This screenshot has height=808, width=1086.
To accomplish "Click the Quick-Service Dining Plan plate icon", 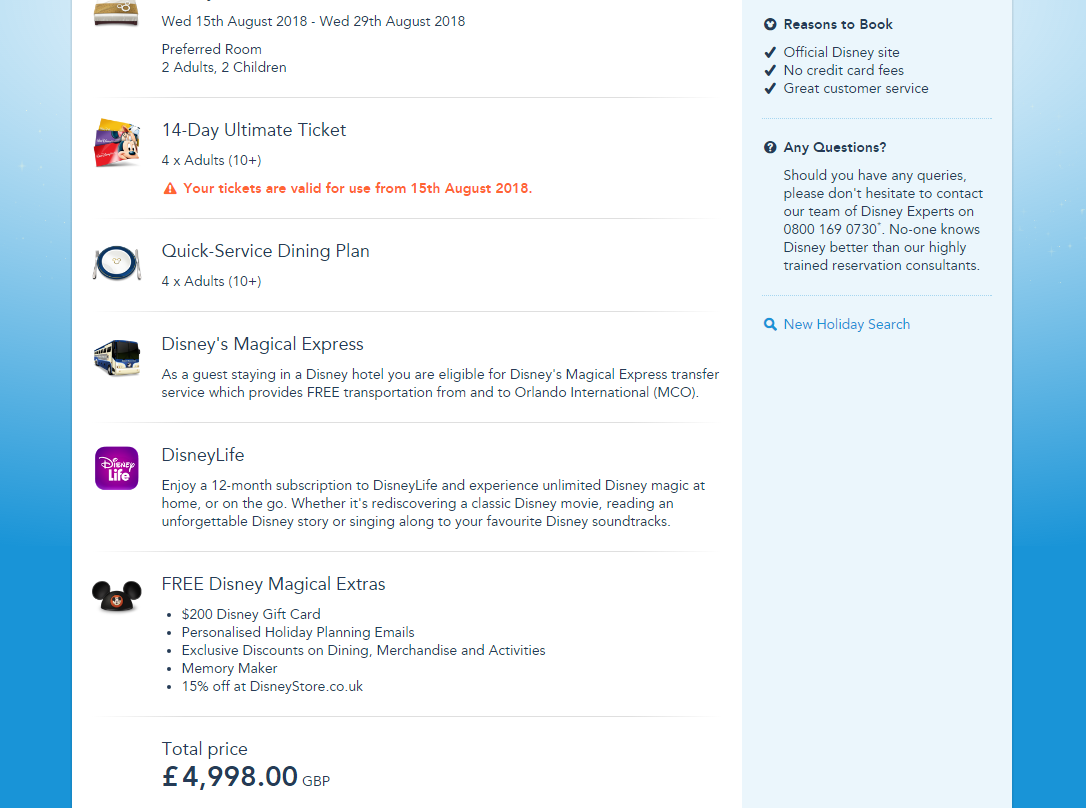I will (x=117, y=263).
